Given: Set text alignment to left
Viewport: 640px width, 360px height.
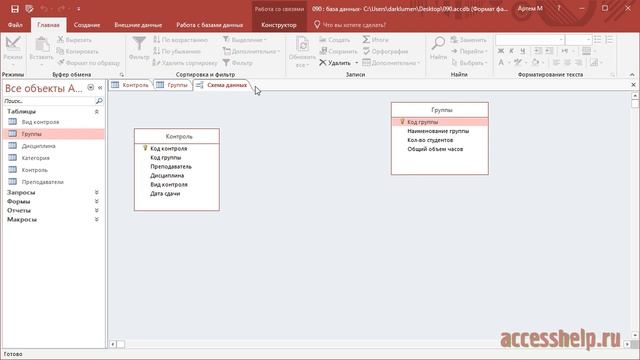Looking at the screenshot, I should pyautogui.click(x=556, y=62).
